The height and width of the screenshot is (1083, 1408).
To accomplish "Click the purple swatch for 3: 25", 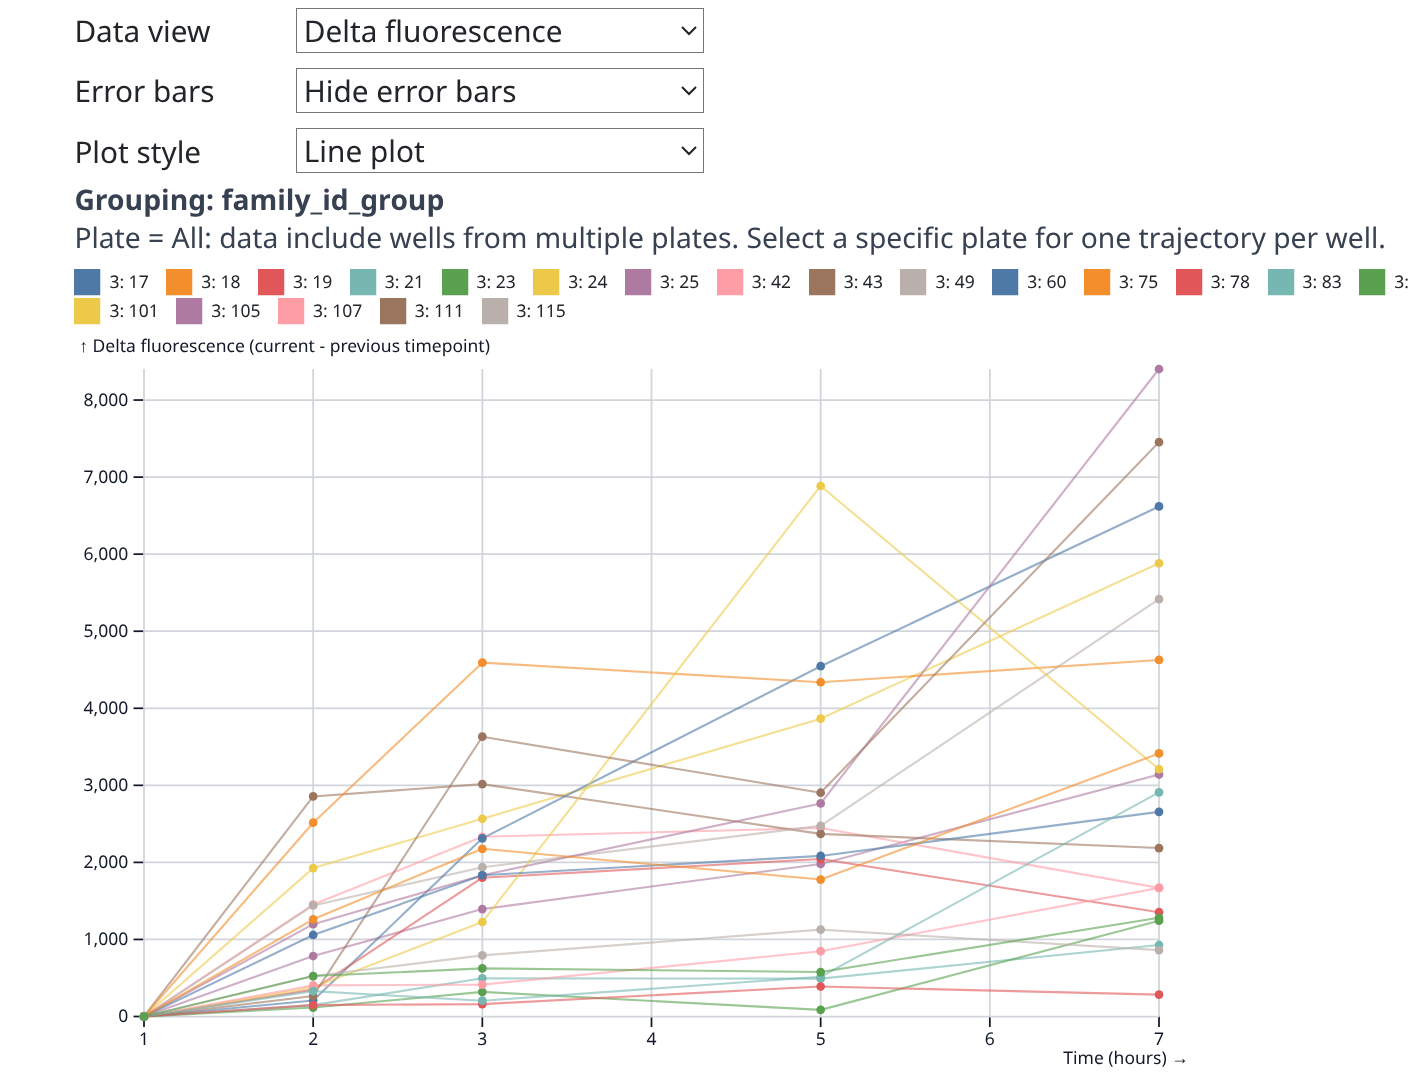I will 638,282.
